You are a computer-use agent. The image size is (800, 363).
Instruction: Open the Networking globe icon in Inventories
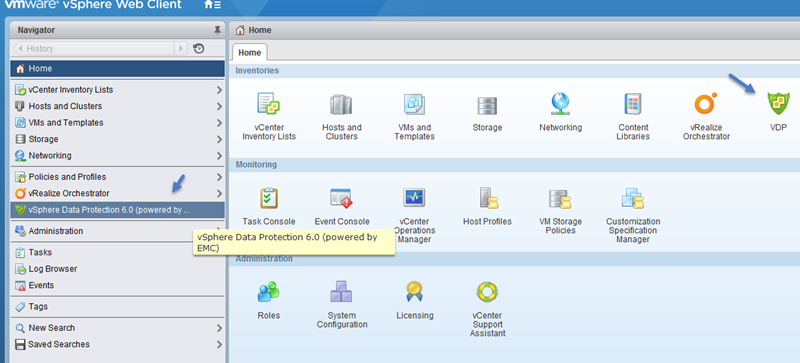tap(560, 104)
